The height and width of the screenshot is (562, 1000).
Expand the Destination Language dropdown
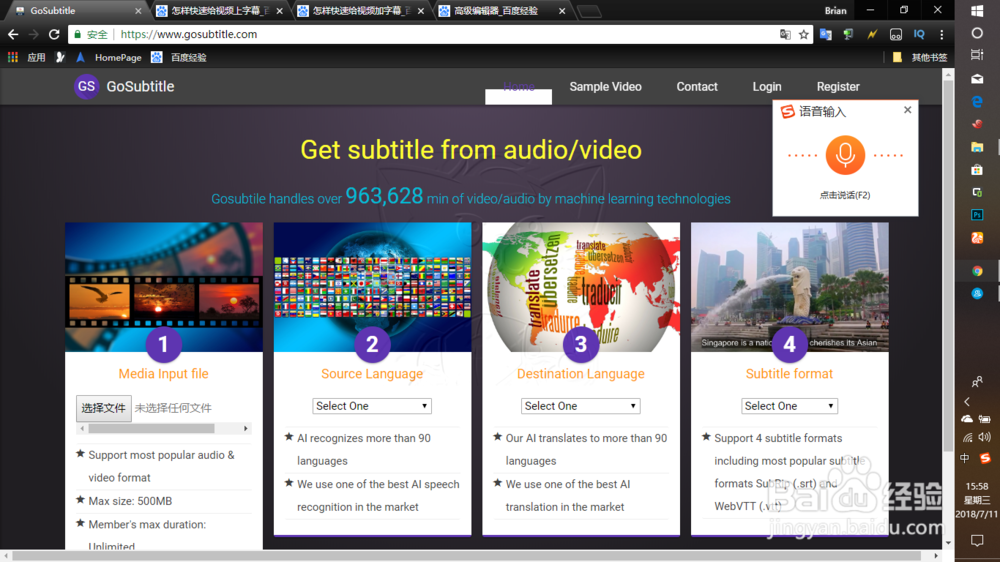click(580, 406)
